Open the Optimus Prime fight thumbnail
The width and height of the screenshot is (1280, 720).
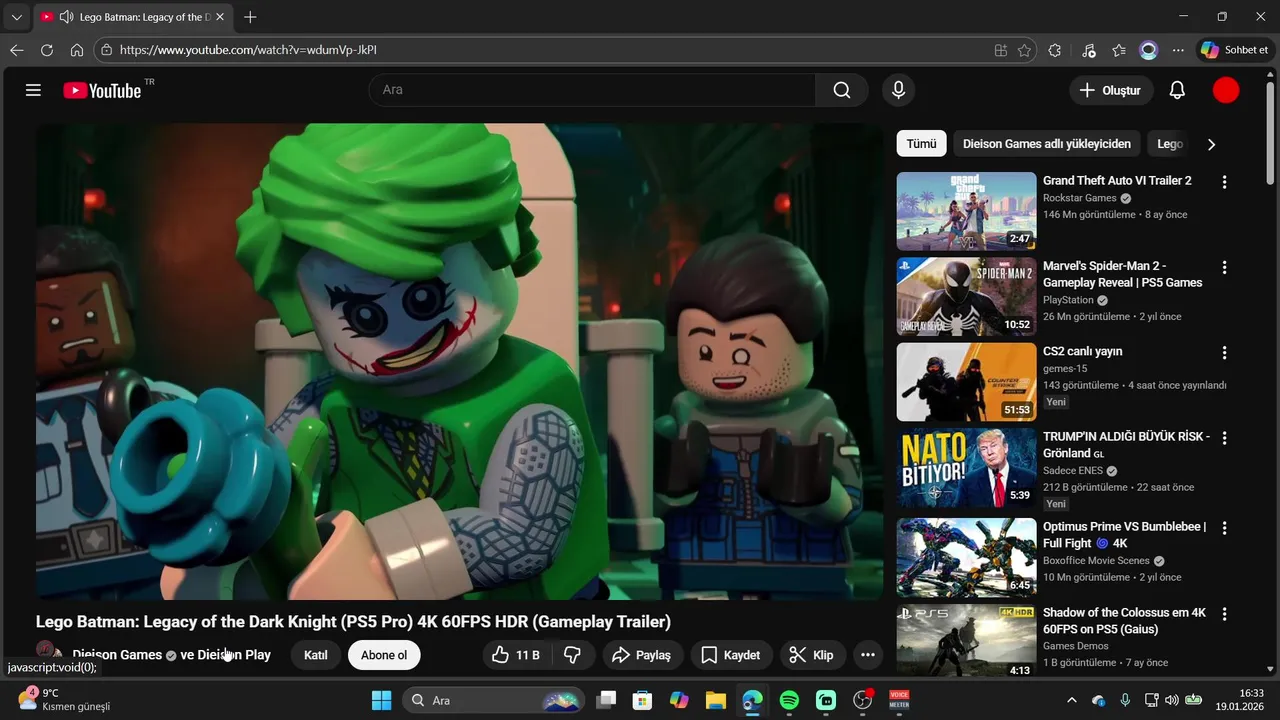[966, 557]
